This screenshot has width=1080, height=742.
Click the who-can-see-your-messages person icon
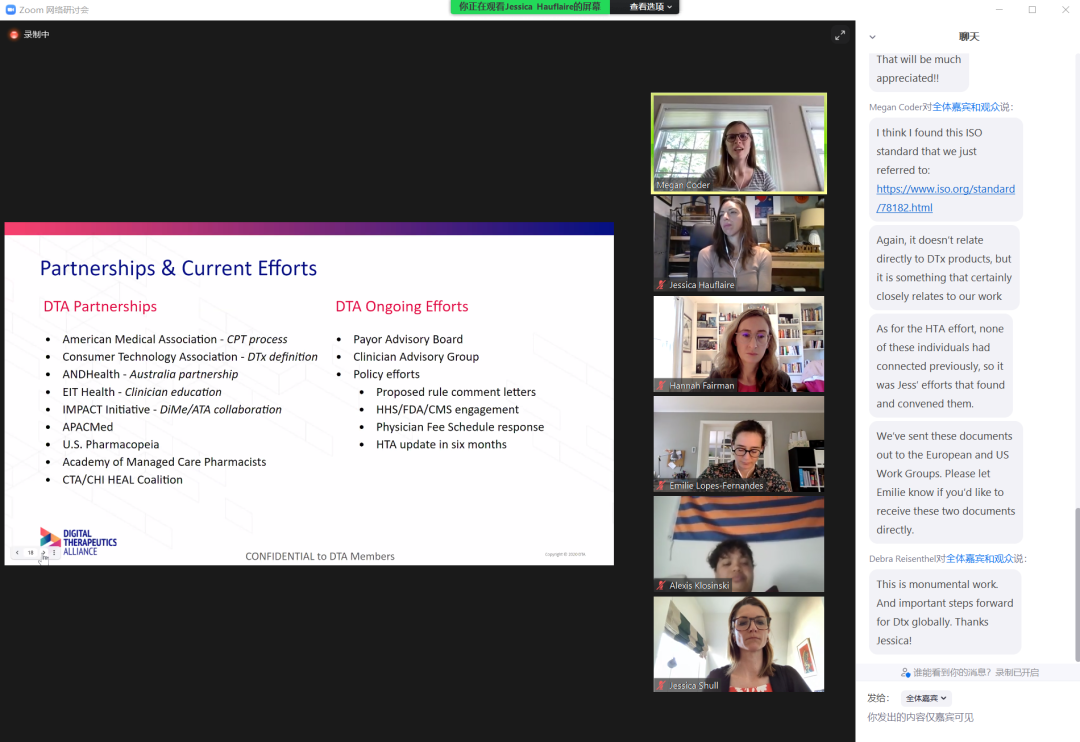coord(905,673)
